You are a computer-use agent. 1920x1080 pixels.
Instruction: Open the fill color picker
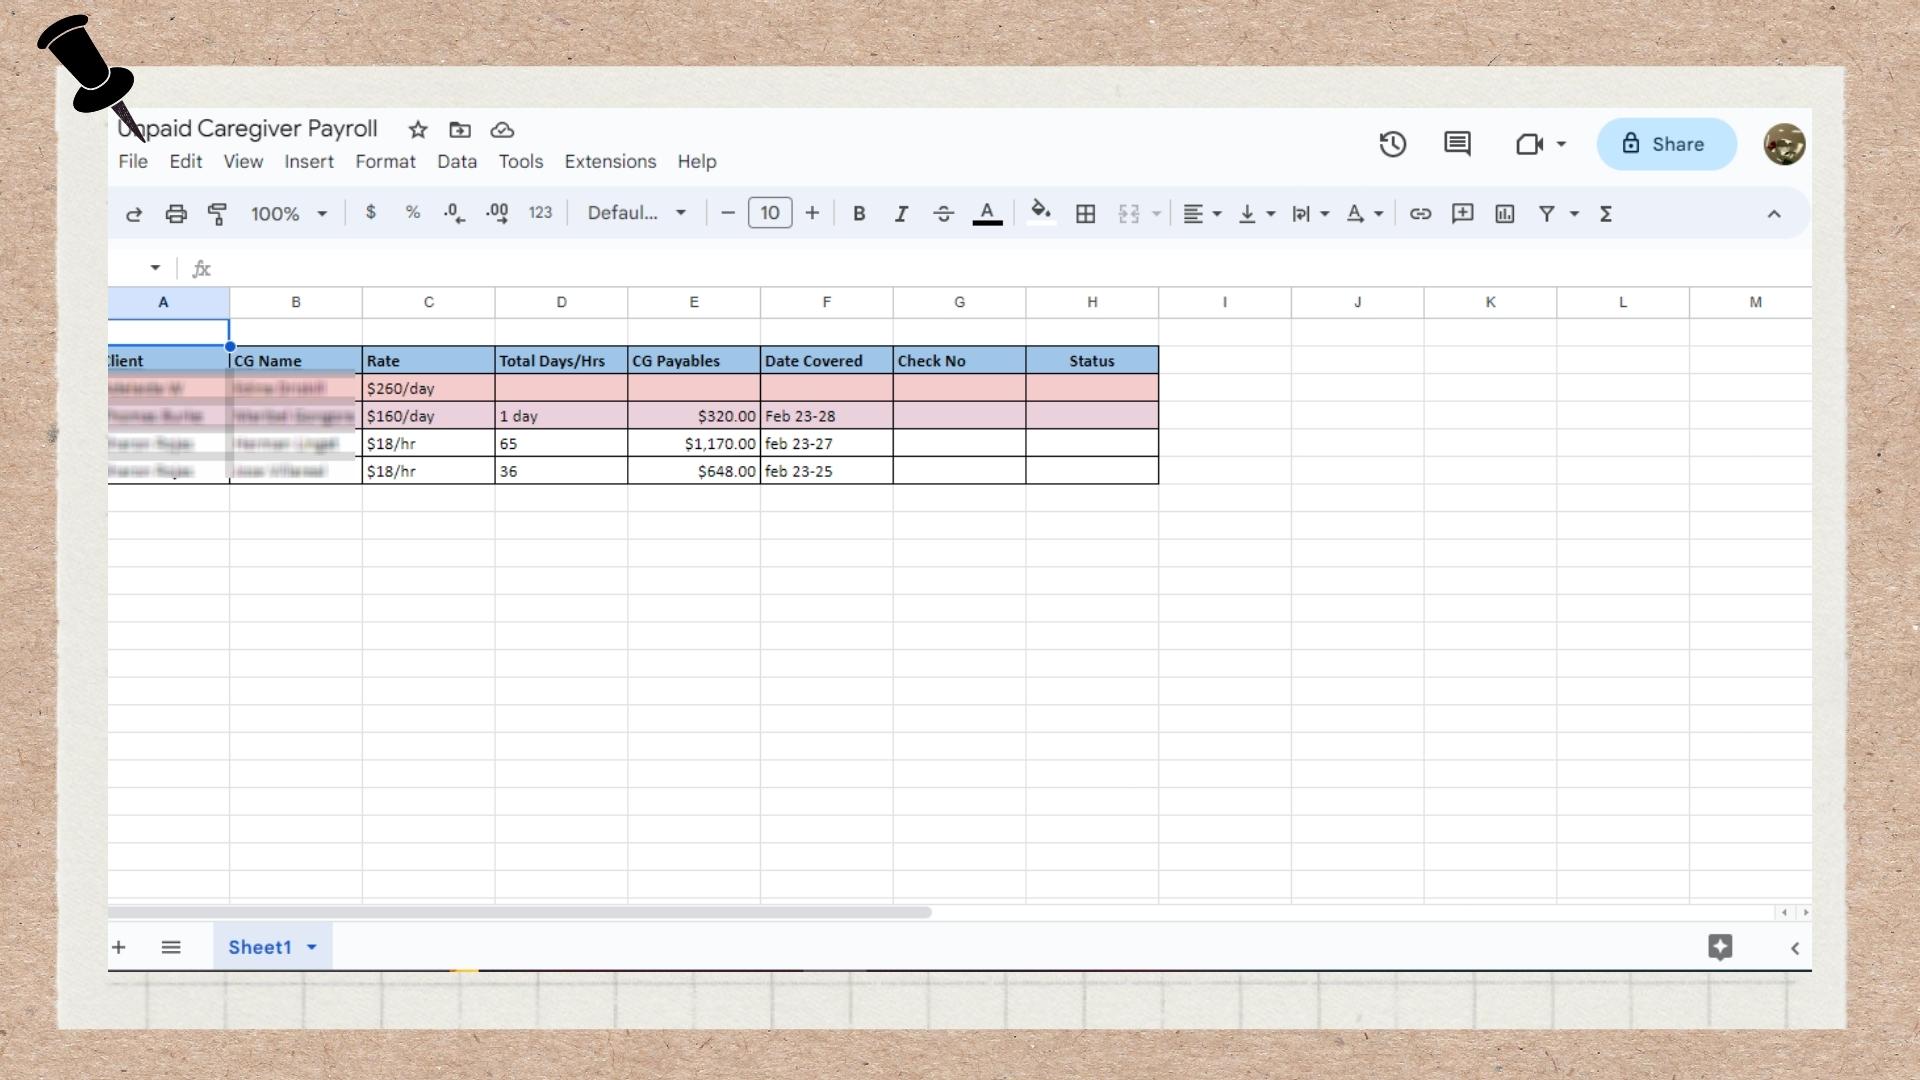1041,212
